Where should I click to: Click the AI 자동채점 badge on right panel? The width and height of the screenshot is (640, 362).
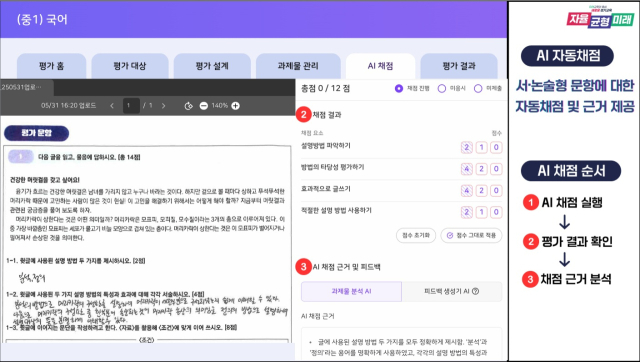(x=567, y=56)
